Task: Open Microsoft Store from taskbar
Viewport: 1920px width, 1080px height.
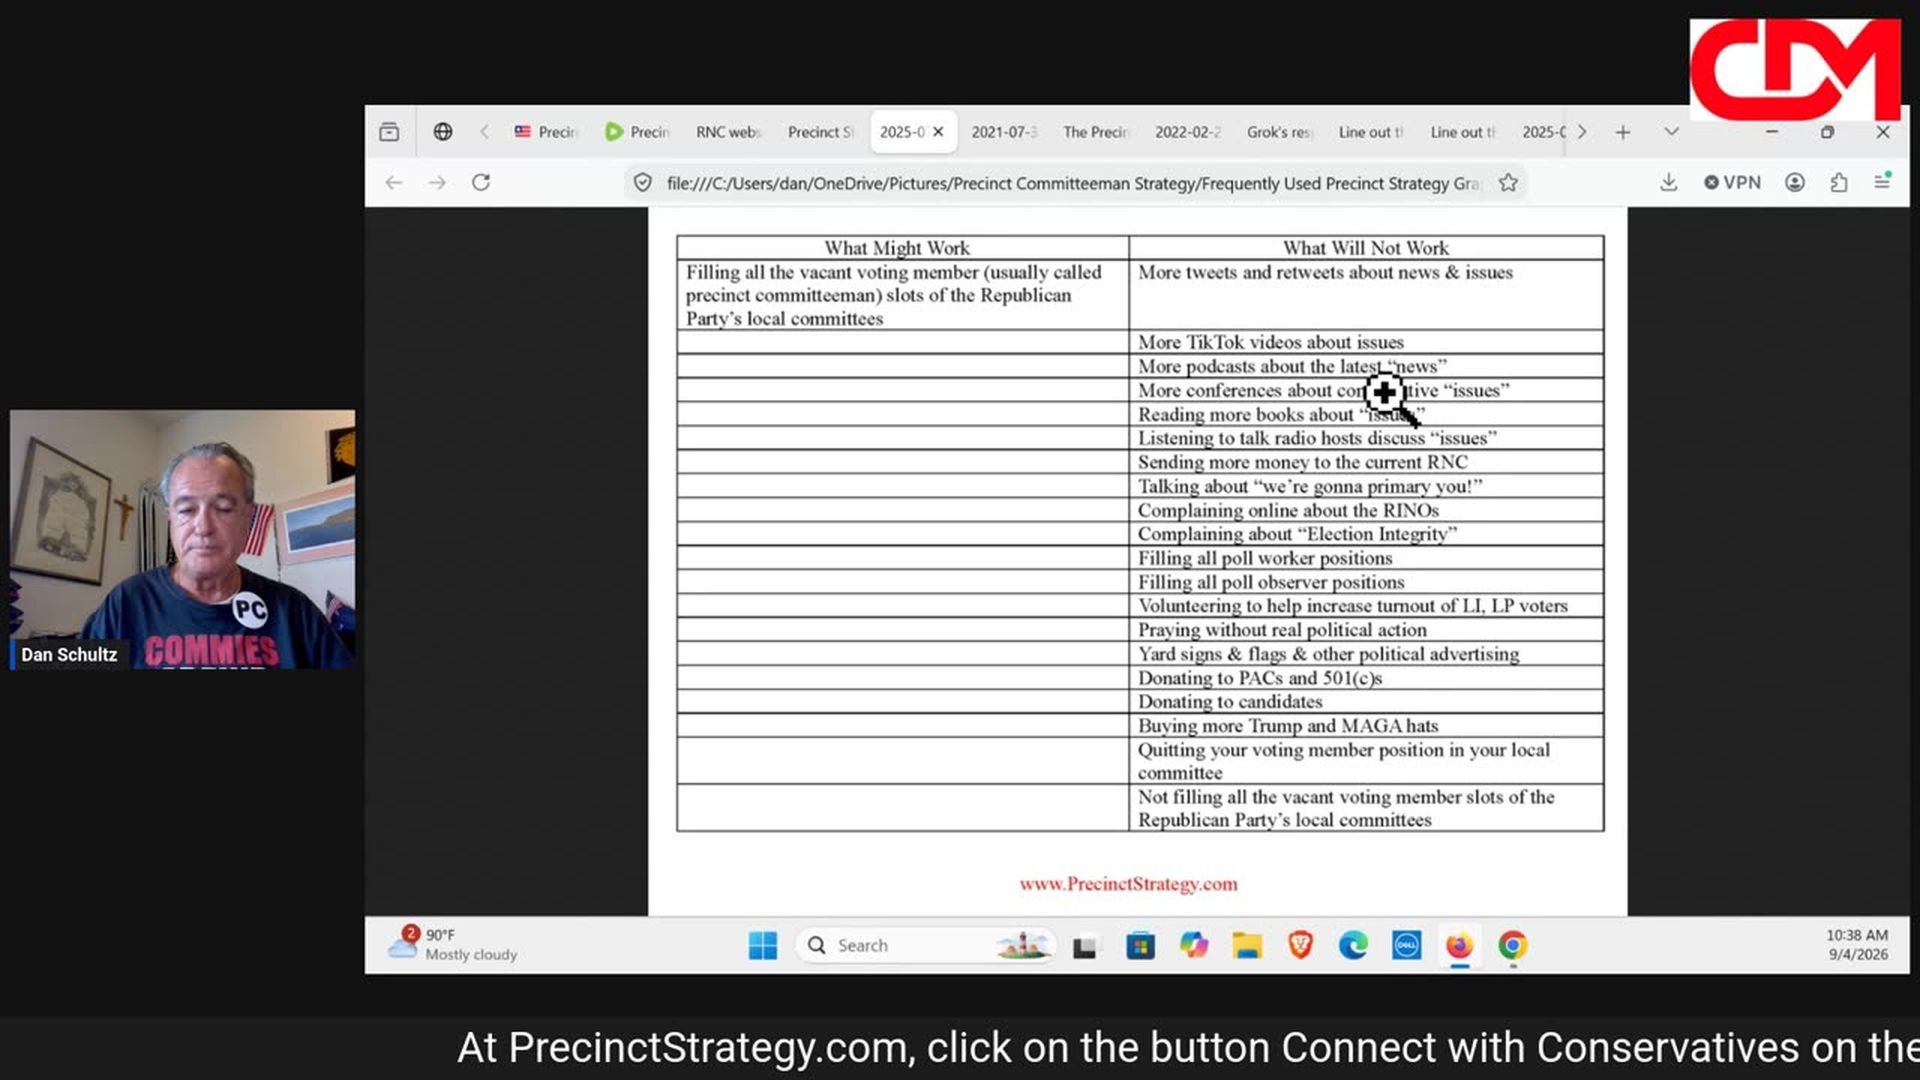Action: click(1140, 946)
